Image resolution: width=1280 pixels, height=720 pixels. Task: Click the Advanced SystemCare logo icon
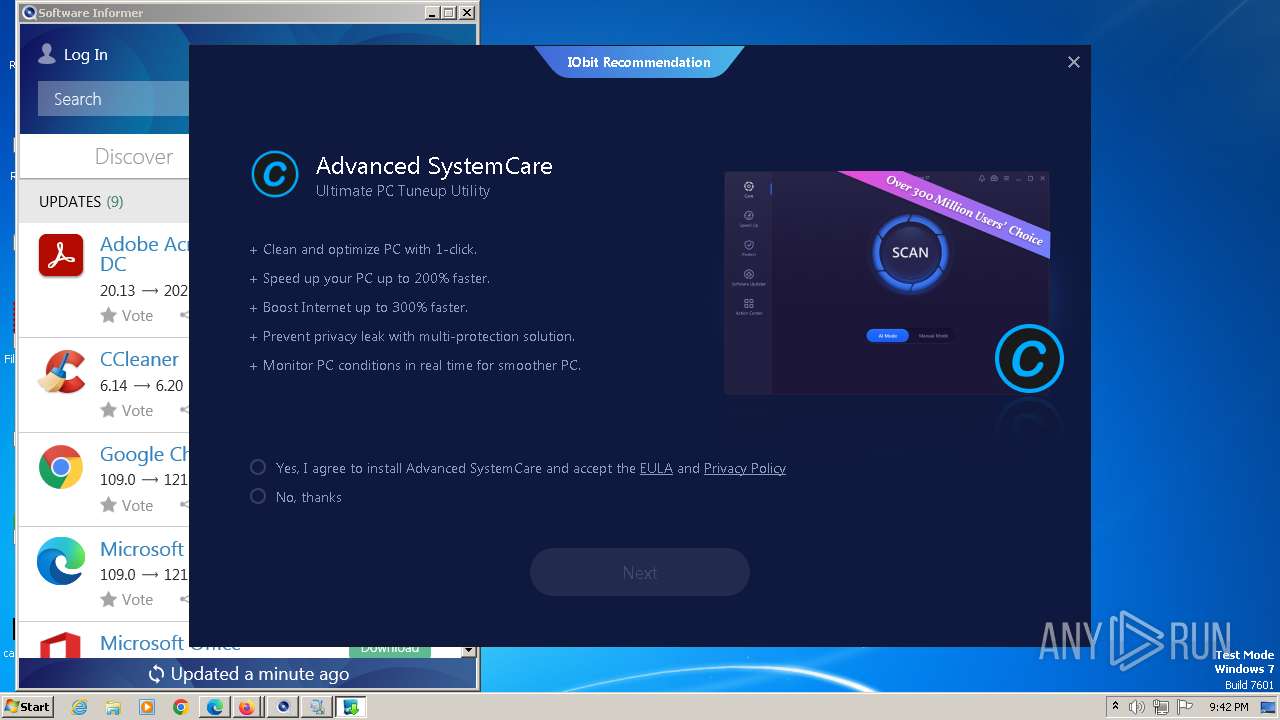click(274, 175)
